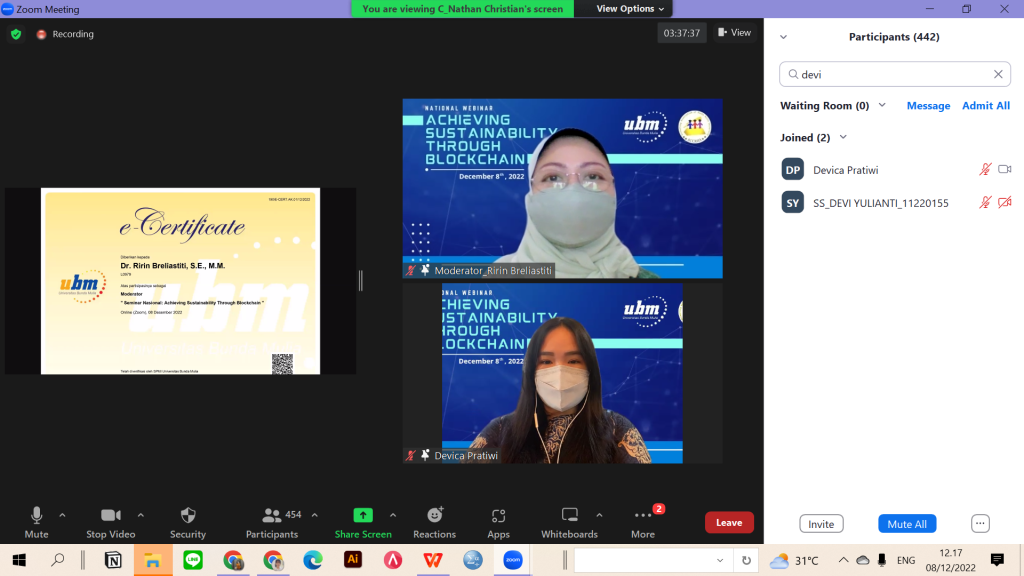Show hidden system tray icons
The height and width of the screenshot is (576, 1024).
point(844,560)
